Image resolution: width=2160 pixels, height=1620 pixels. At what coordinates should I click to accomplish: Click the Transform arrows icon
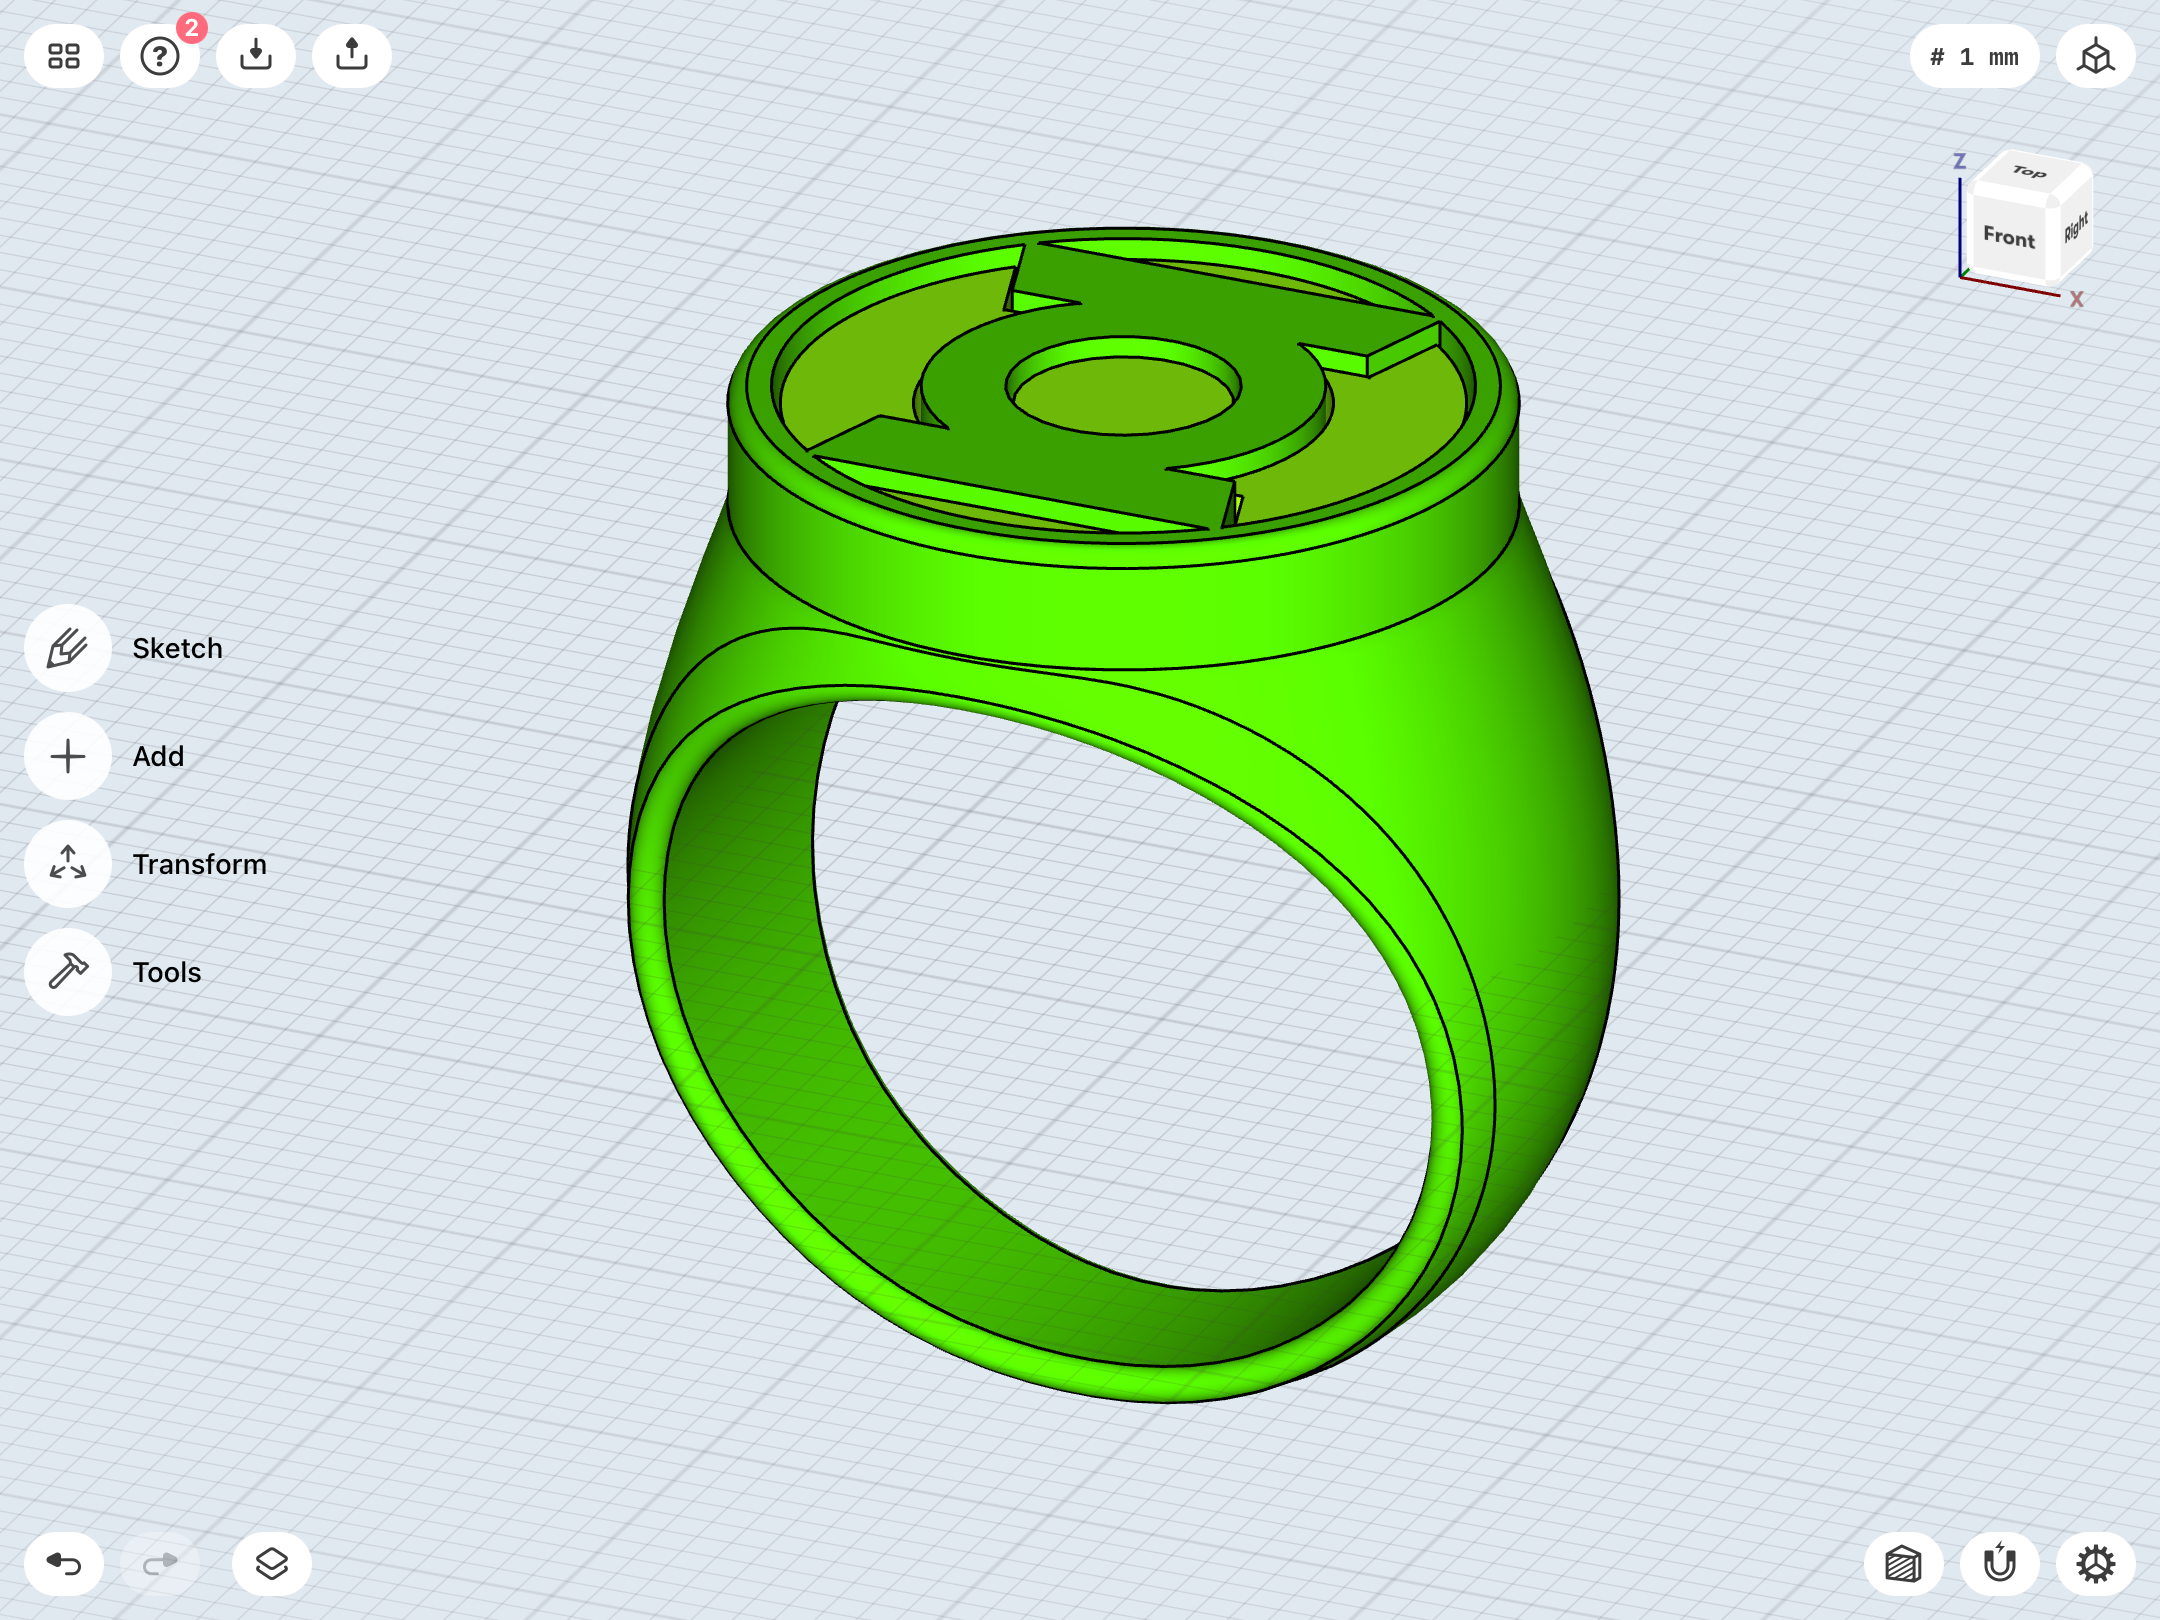68,864
